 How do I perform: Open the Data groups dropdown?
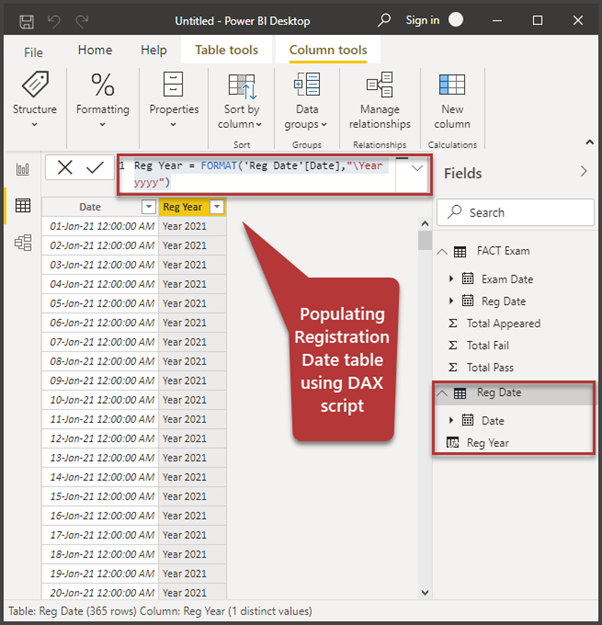pos(306,100)
